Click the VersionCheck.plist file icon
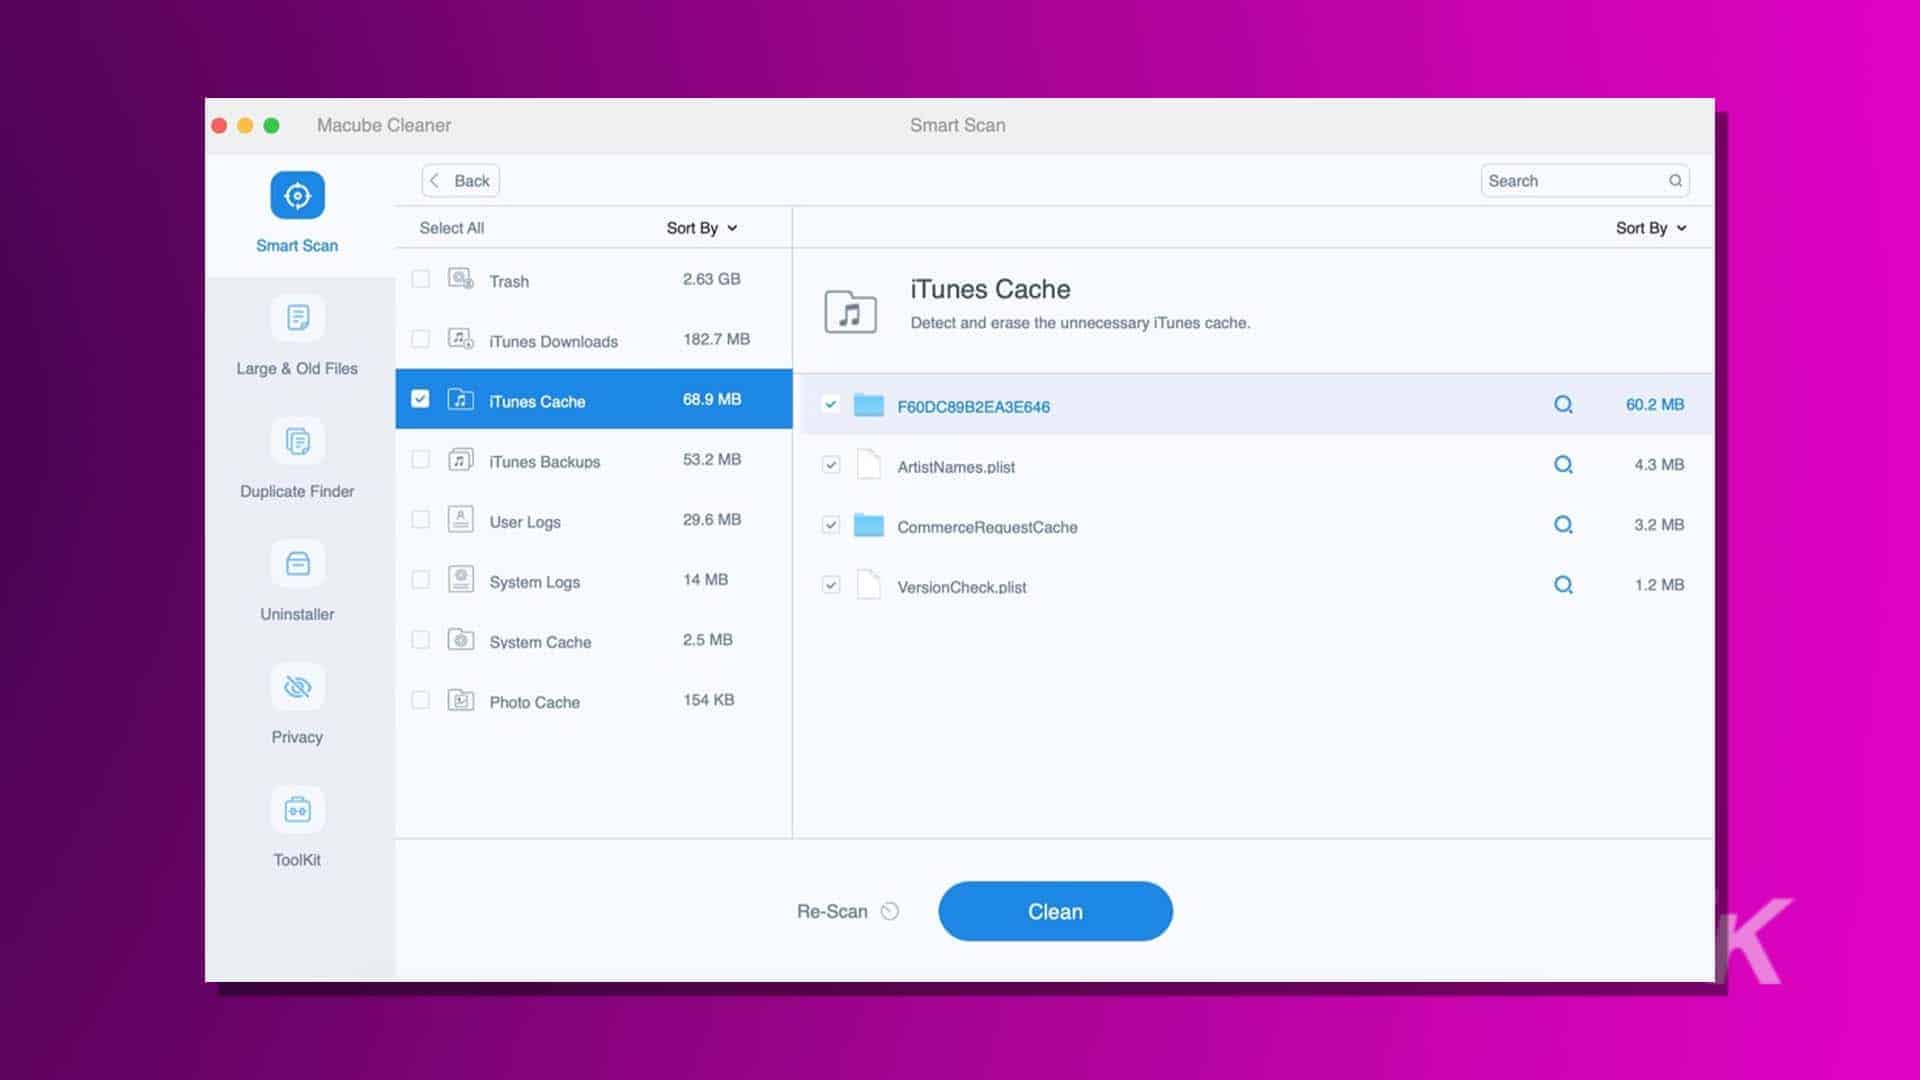 869,585
